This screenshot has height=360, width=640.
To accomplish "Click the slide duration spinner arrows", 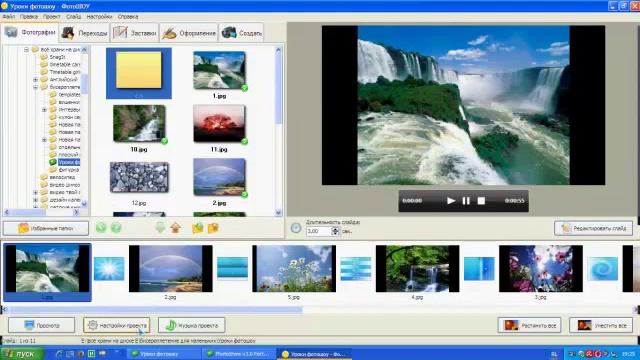I will pos(335,231).
